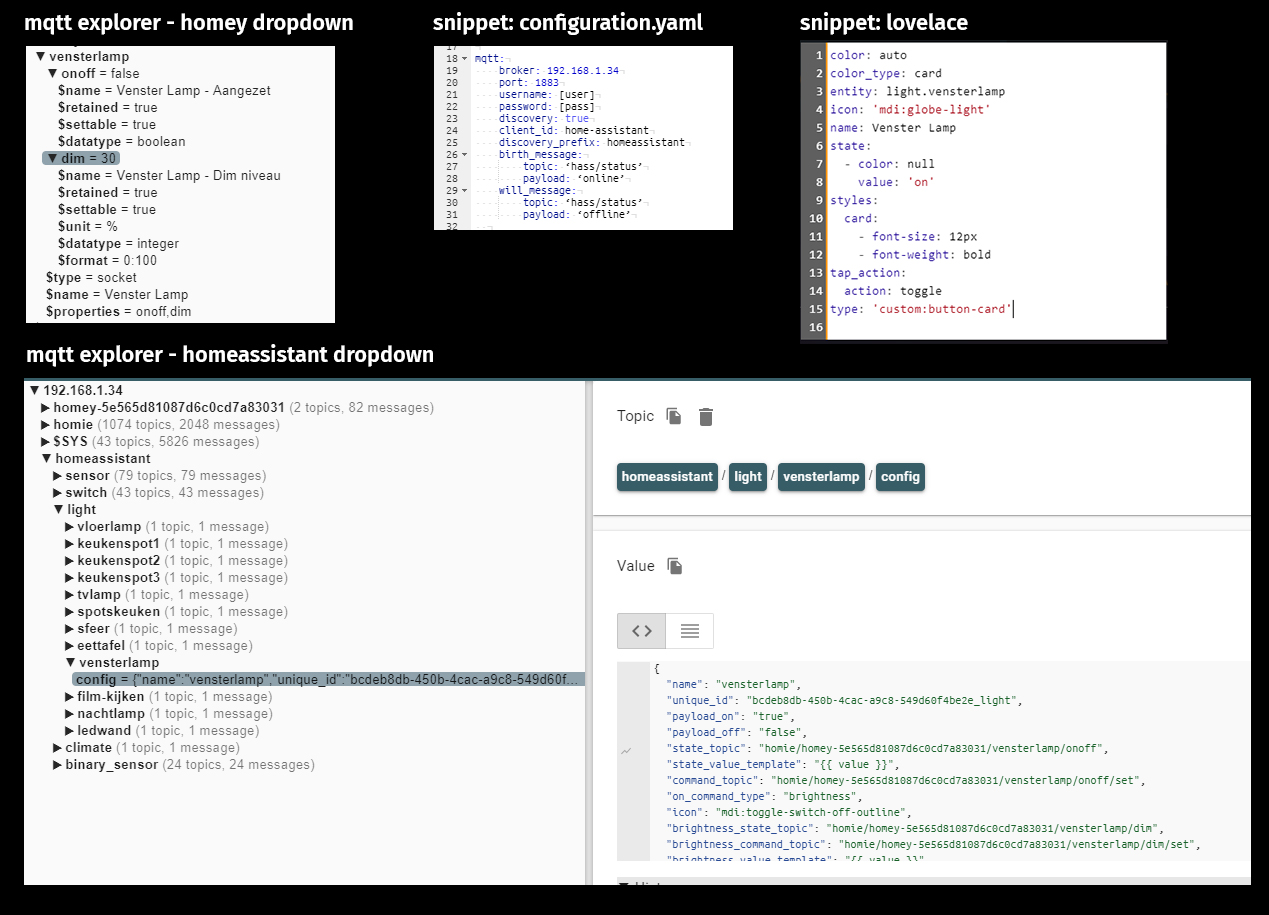Screen dimensions: 1269x915
Task: Expand the spotskeuken node
Action: click(70, 612)
